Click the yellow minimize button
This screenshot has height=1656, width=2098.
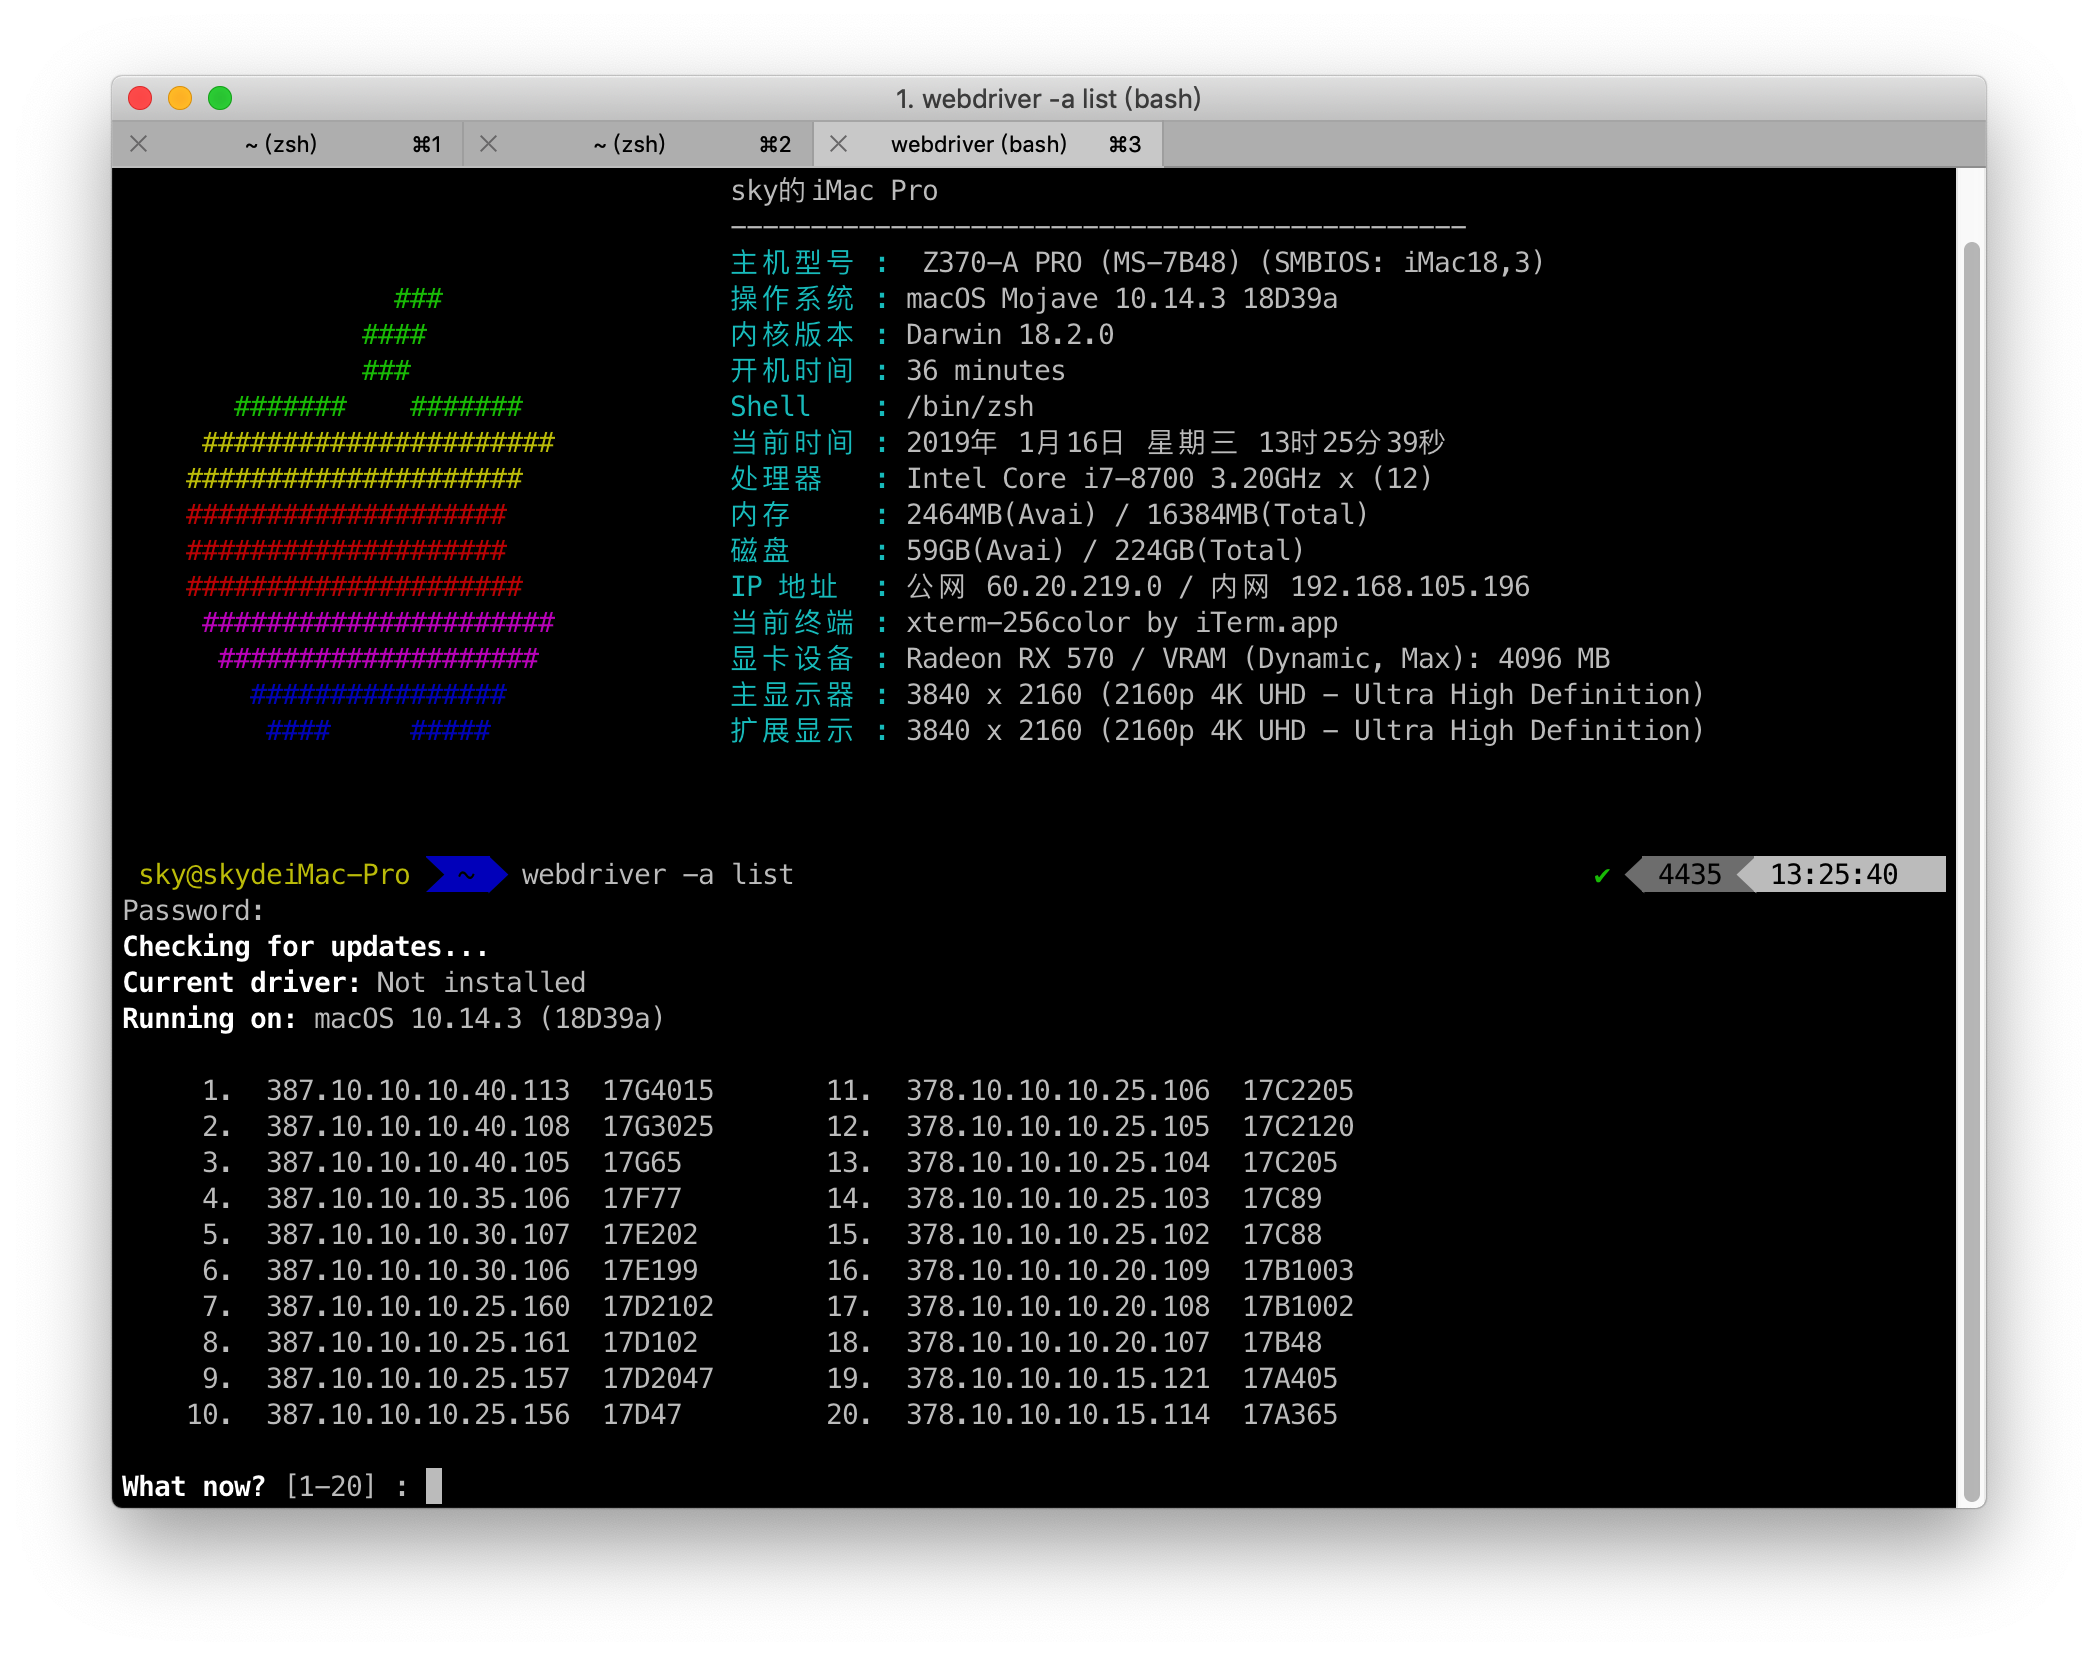pyautogui.click(x=180, y=98)
